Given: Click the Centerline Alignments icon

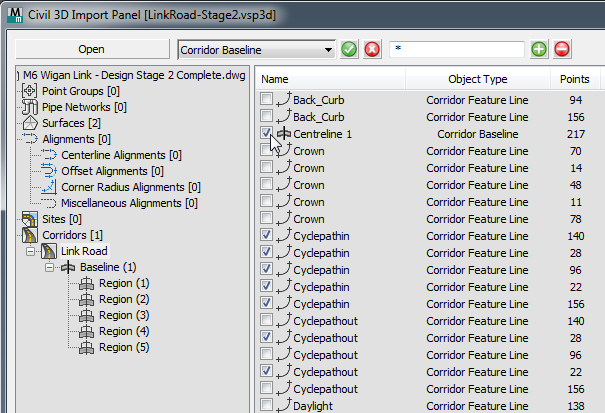Looking at the screenshot, I should tap(49, 155).
